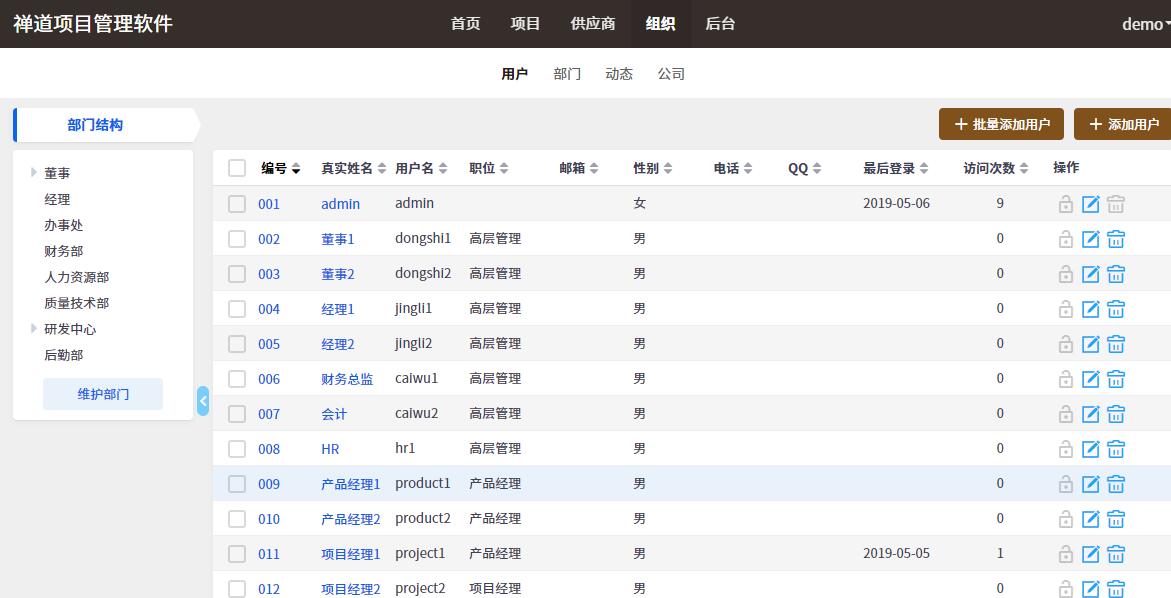This screenshot has height=598, width=1171.
Task: Edit user caiwu1 via the pencil icon
Action: pyautogui.click(x=1091, y=379)
